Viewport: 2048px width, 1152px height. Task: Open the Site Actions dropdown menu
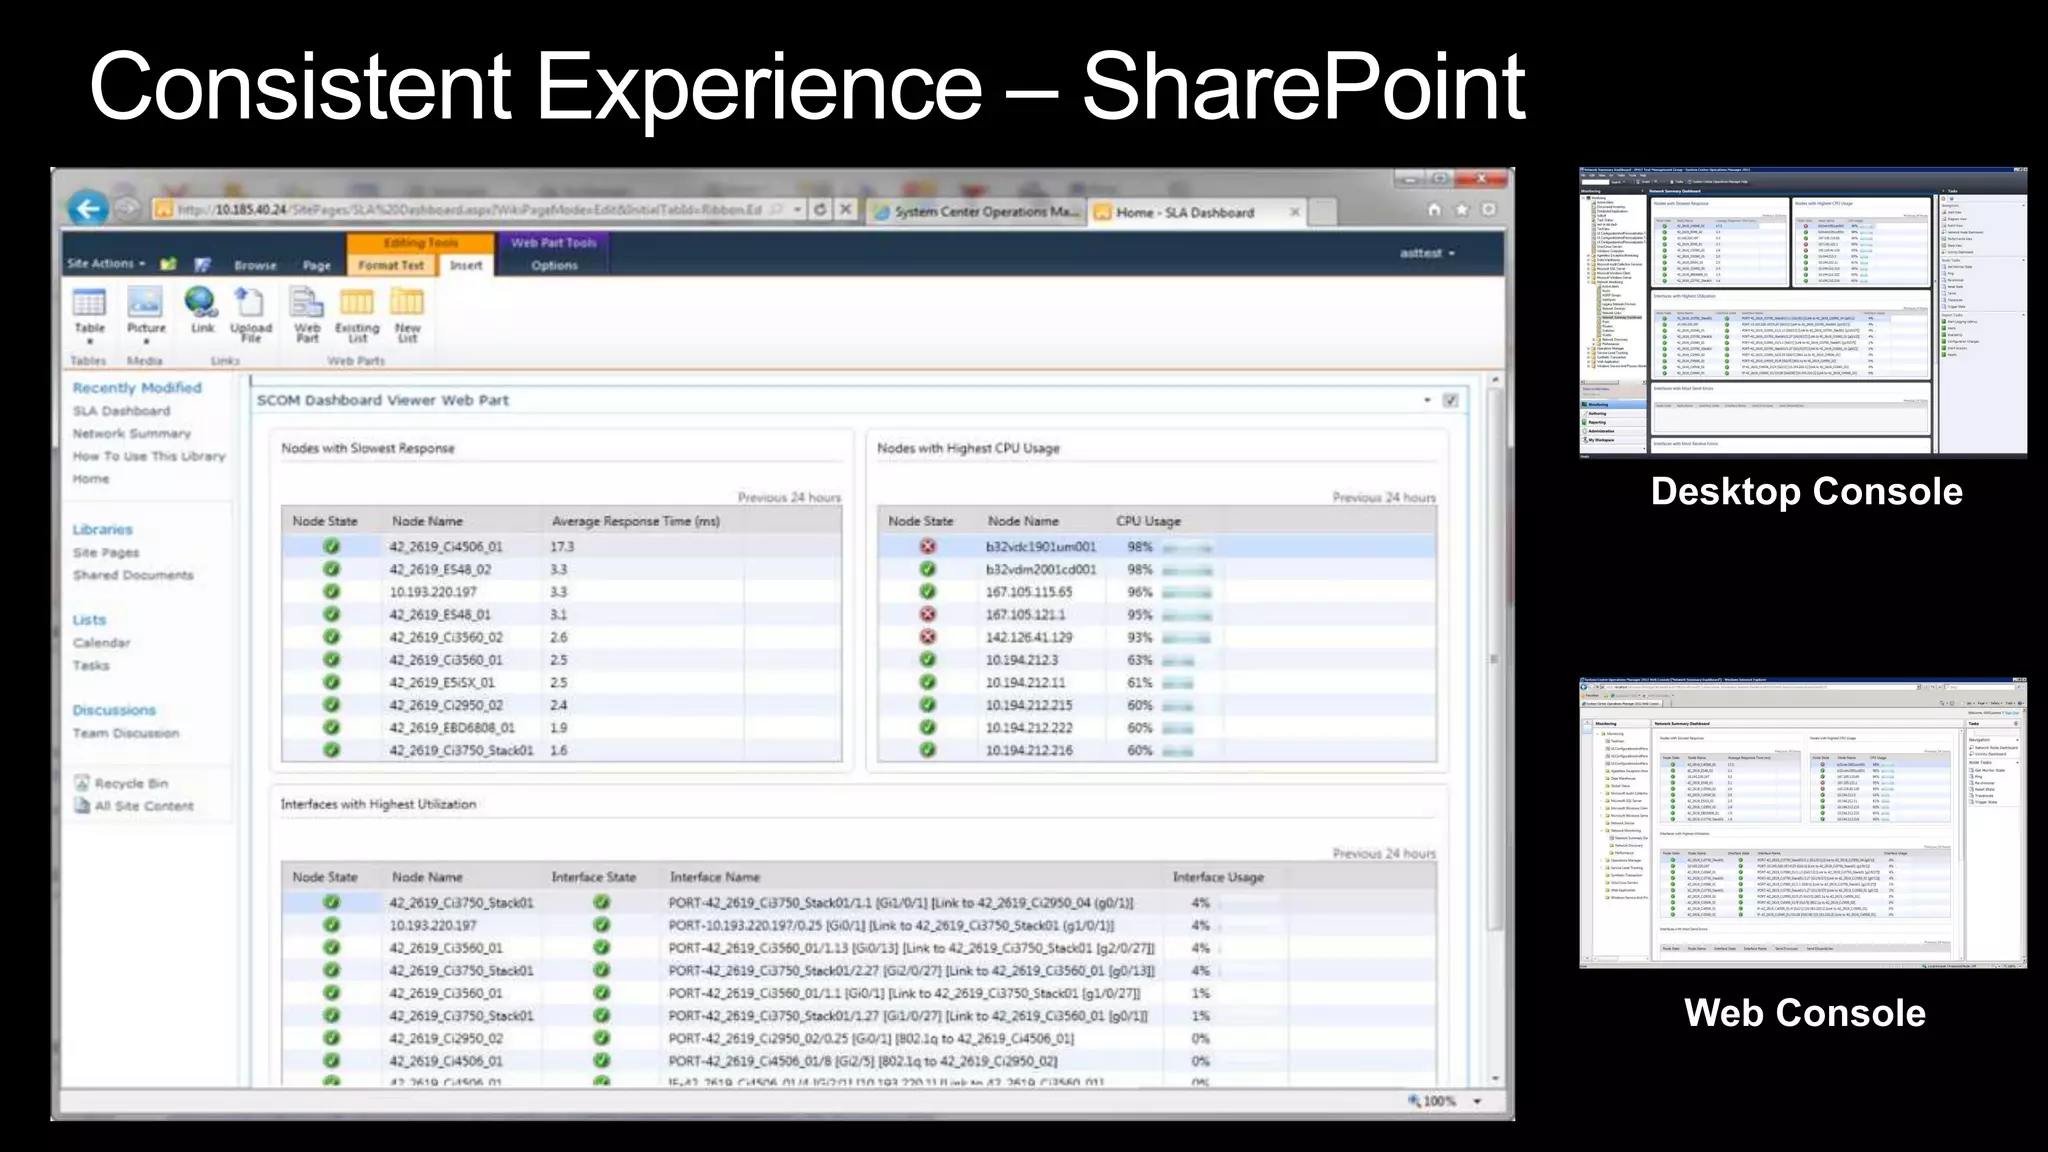click(106, 264)
